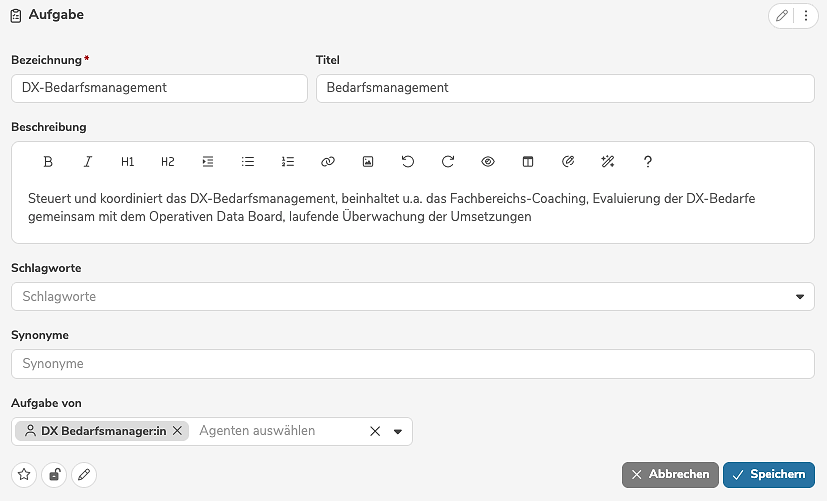Insert H1 heading in description

[x=128, y=161]
